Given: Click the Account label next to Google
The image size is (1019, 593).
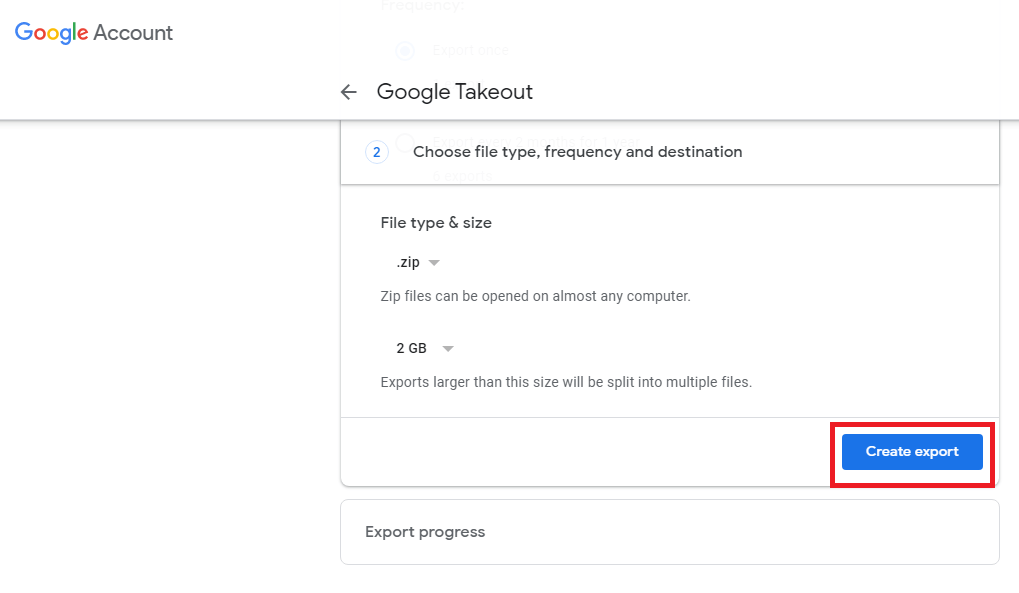Looking at the screenshot, I should 135,32.
